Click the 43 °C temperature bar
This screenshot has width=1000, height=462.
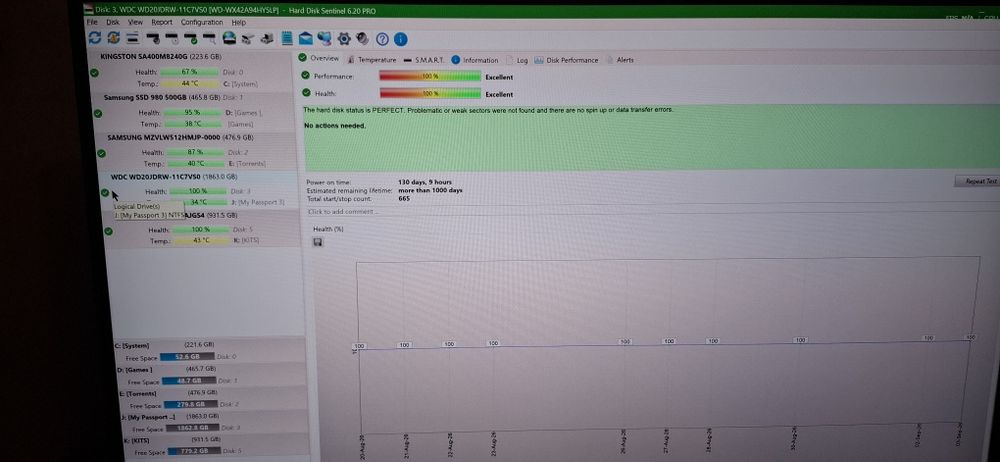point(202,241)
